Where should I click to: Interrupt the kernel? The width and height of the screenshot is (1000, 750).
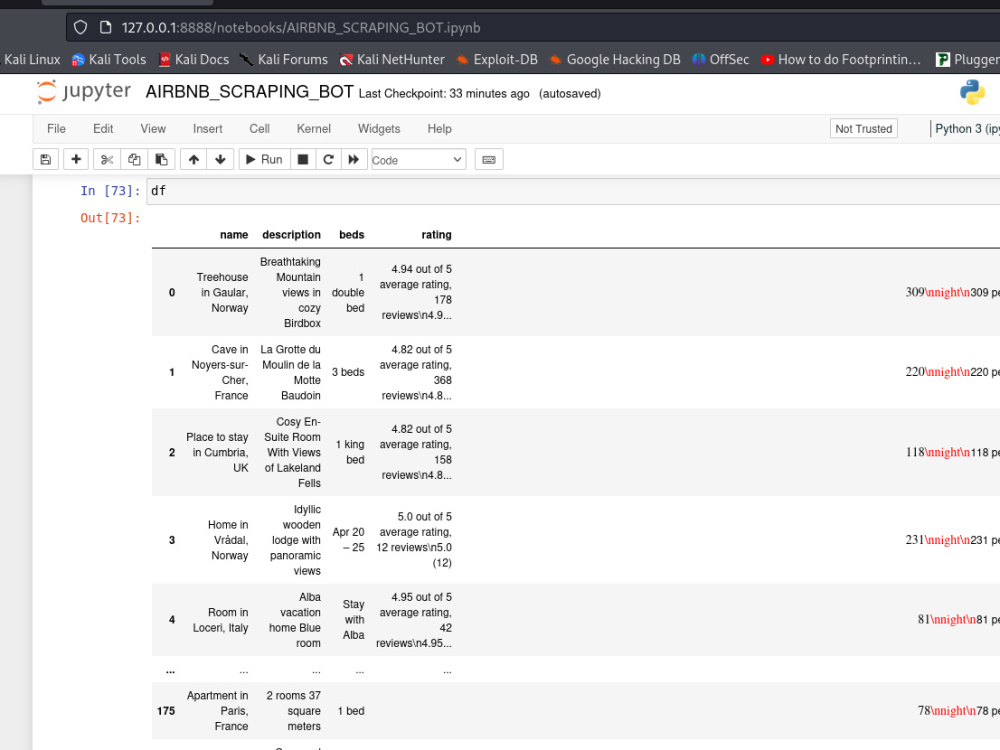(302, 159)
